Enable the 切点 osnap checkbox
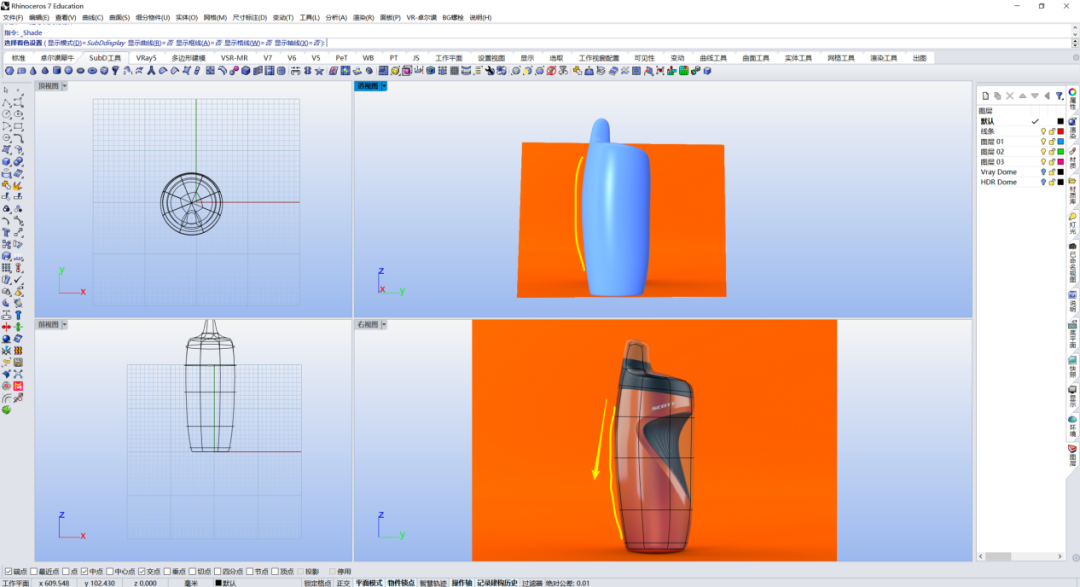 192,571
